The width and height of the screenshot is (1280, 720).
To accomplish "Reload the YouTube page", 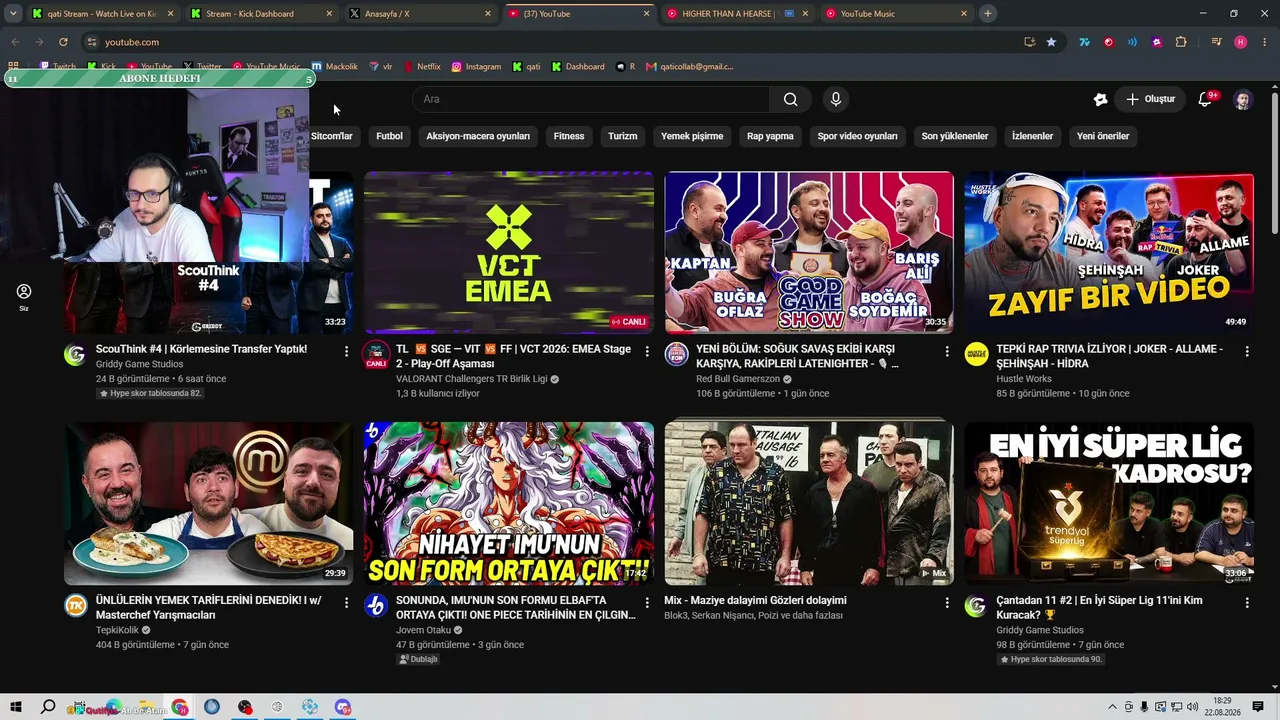I will 63,42.
